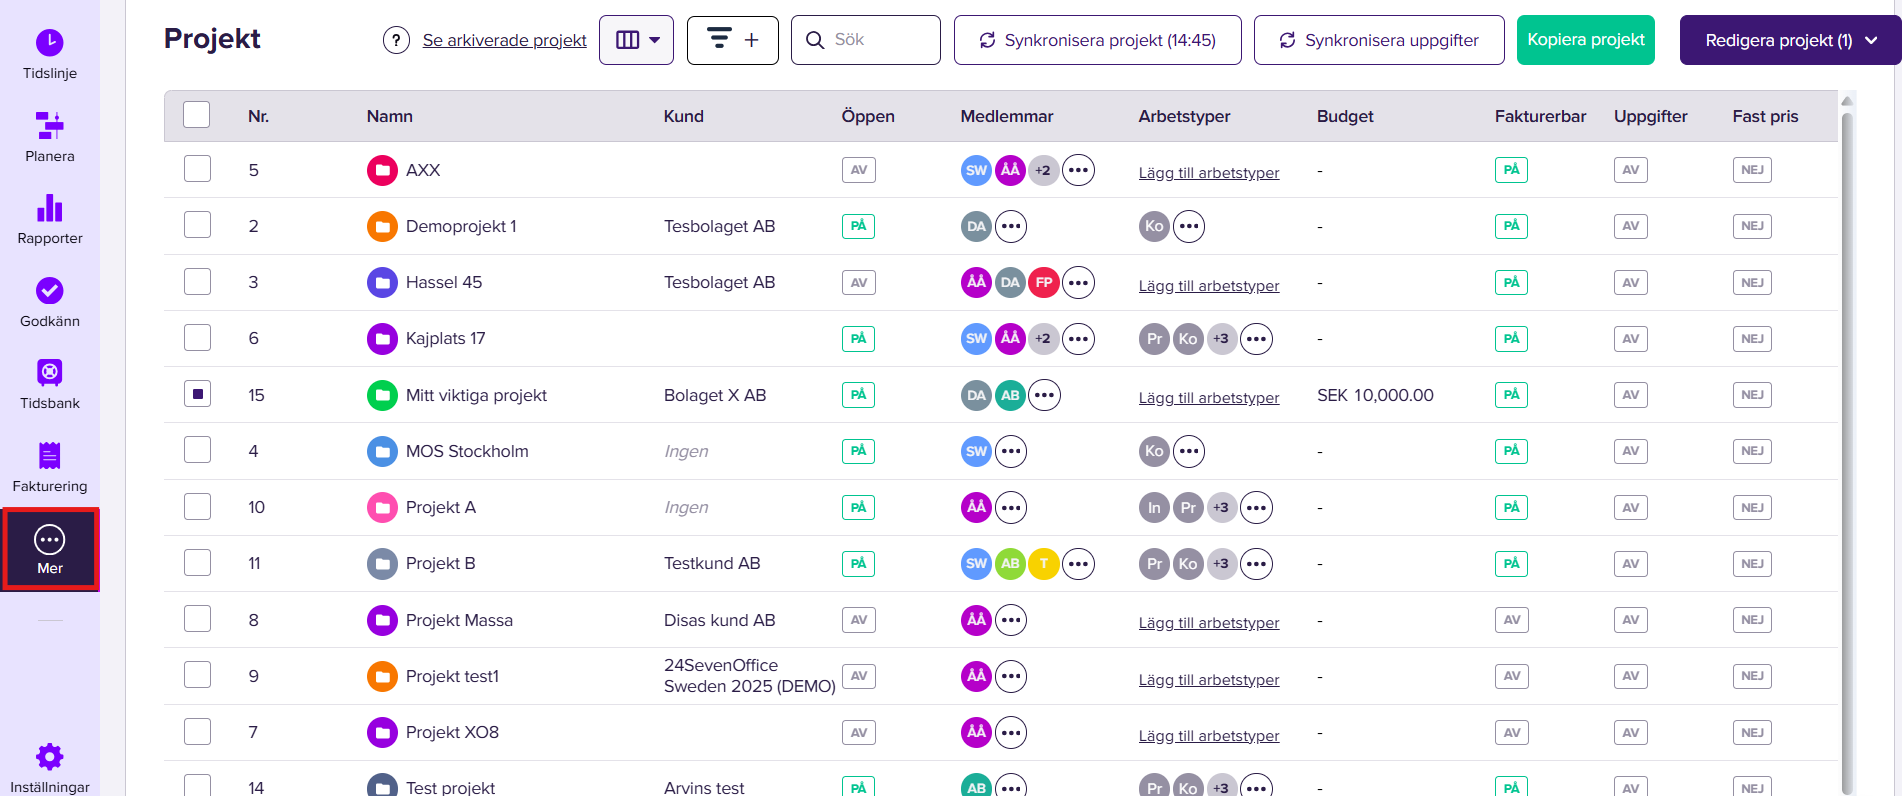Click the orange folder icon for Demoprojekt 1
The width and height of the screenshot is (1902, 796).
(x=382, y=226)
